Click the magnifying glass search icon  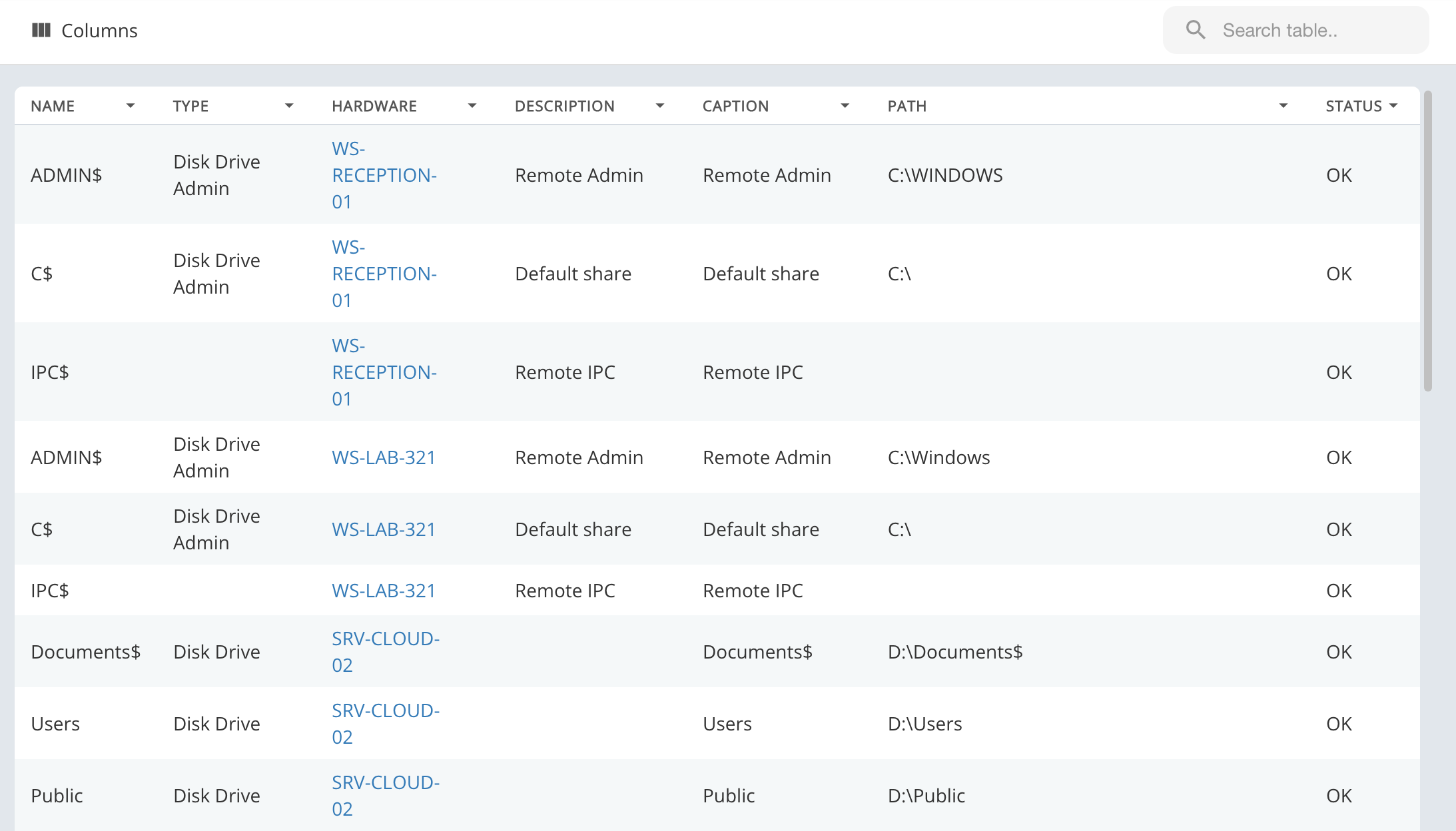click(x=1195, y=30)
